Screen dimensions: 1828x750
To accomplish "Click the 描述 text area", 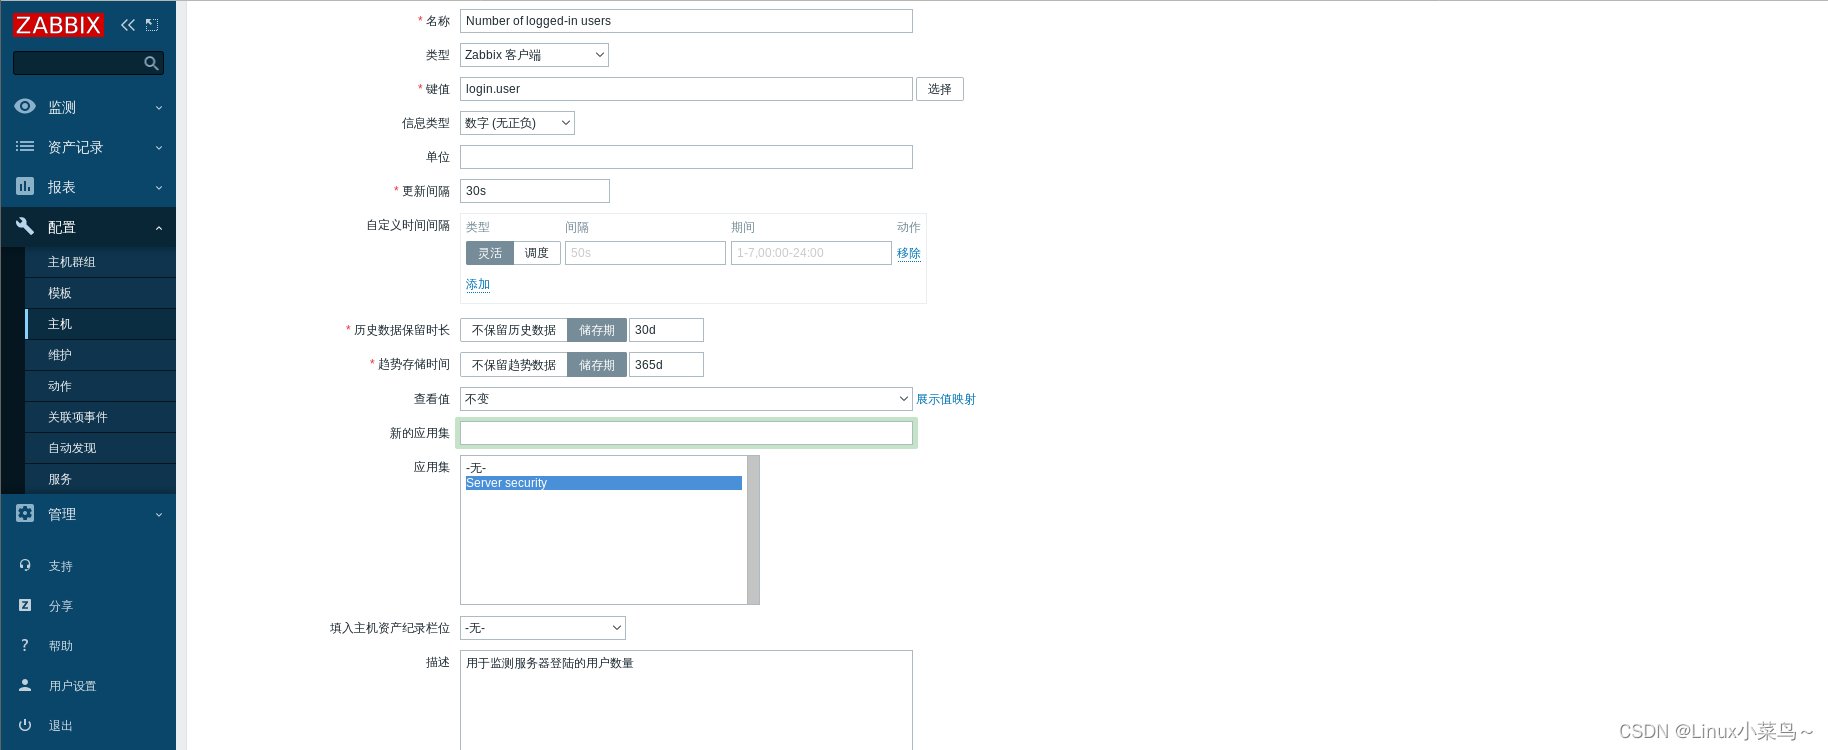I will tap(686, 700).
